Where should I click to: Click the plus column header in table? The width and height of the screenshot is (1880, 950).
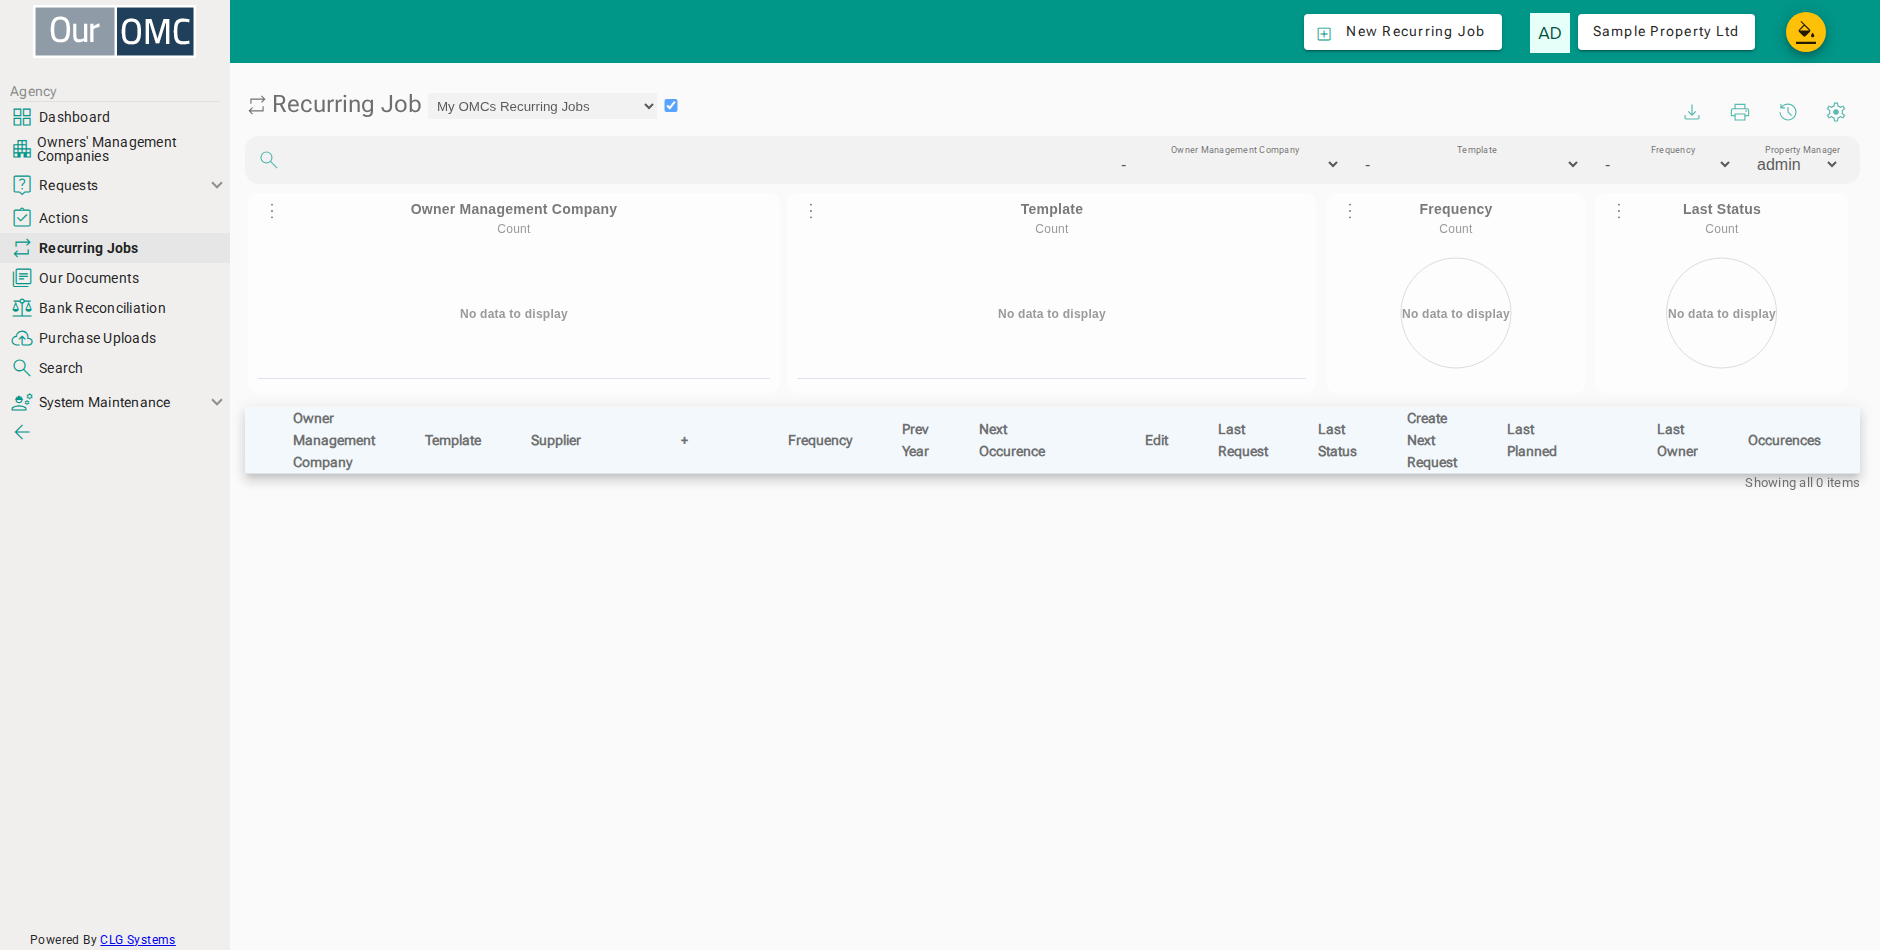click(x=684, y=440)
